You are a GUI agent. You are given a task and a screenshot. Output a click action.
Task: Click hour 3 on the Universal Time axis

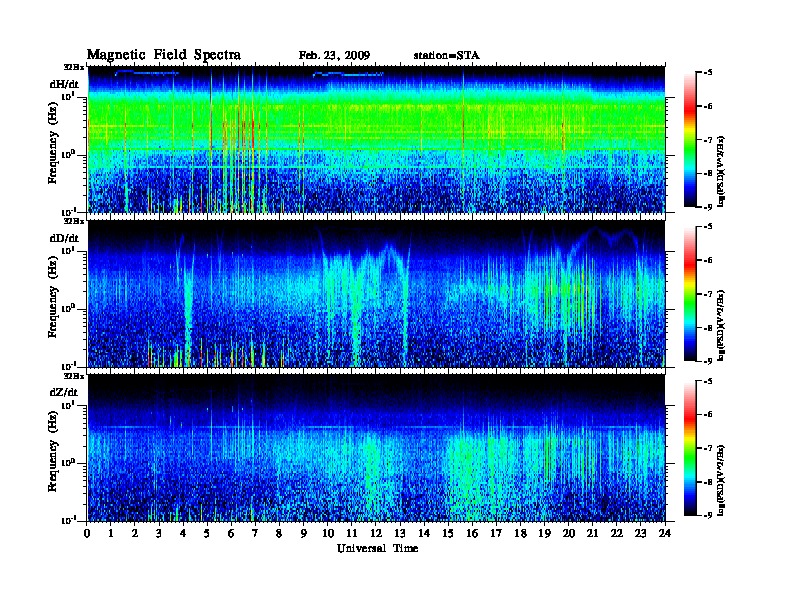[x=159, y=533]
